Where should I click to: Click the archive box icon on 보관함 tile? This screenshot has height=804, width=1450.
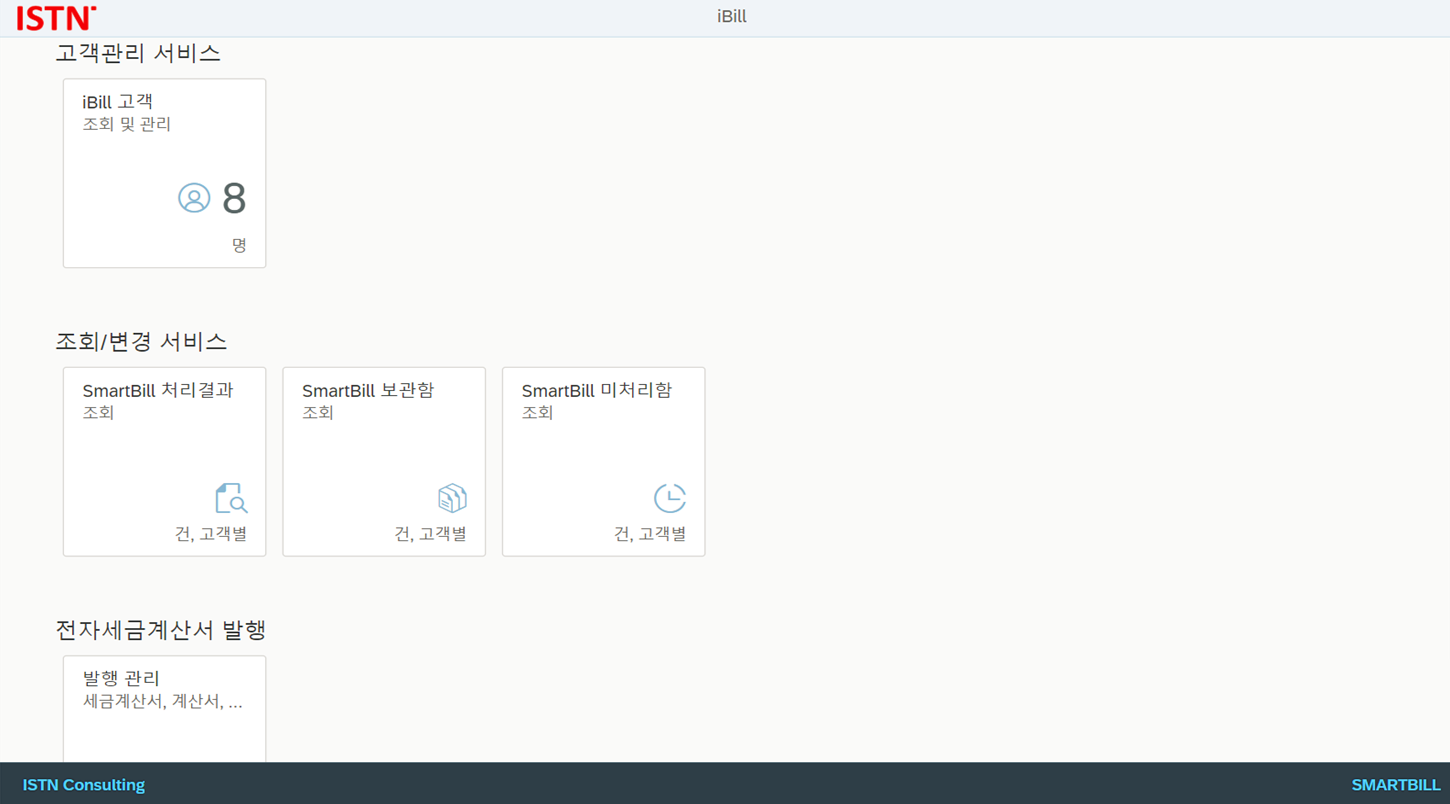(x=452, y=498)
